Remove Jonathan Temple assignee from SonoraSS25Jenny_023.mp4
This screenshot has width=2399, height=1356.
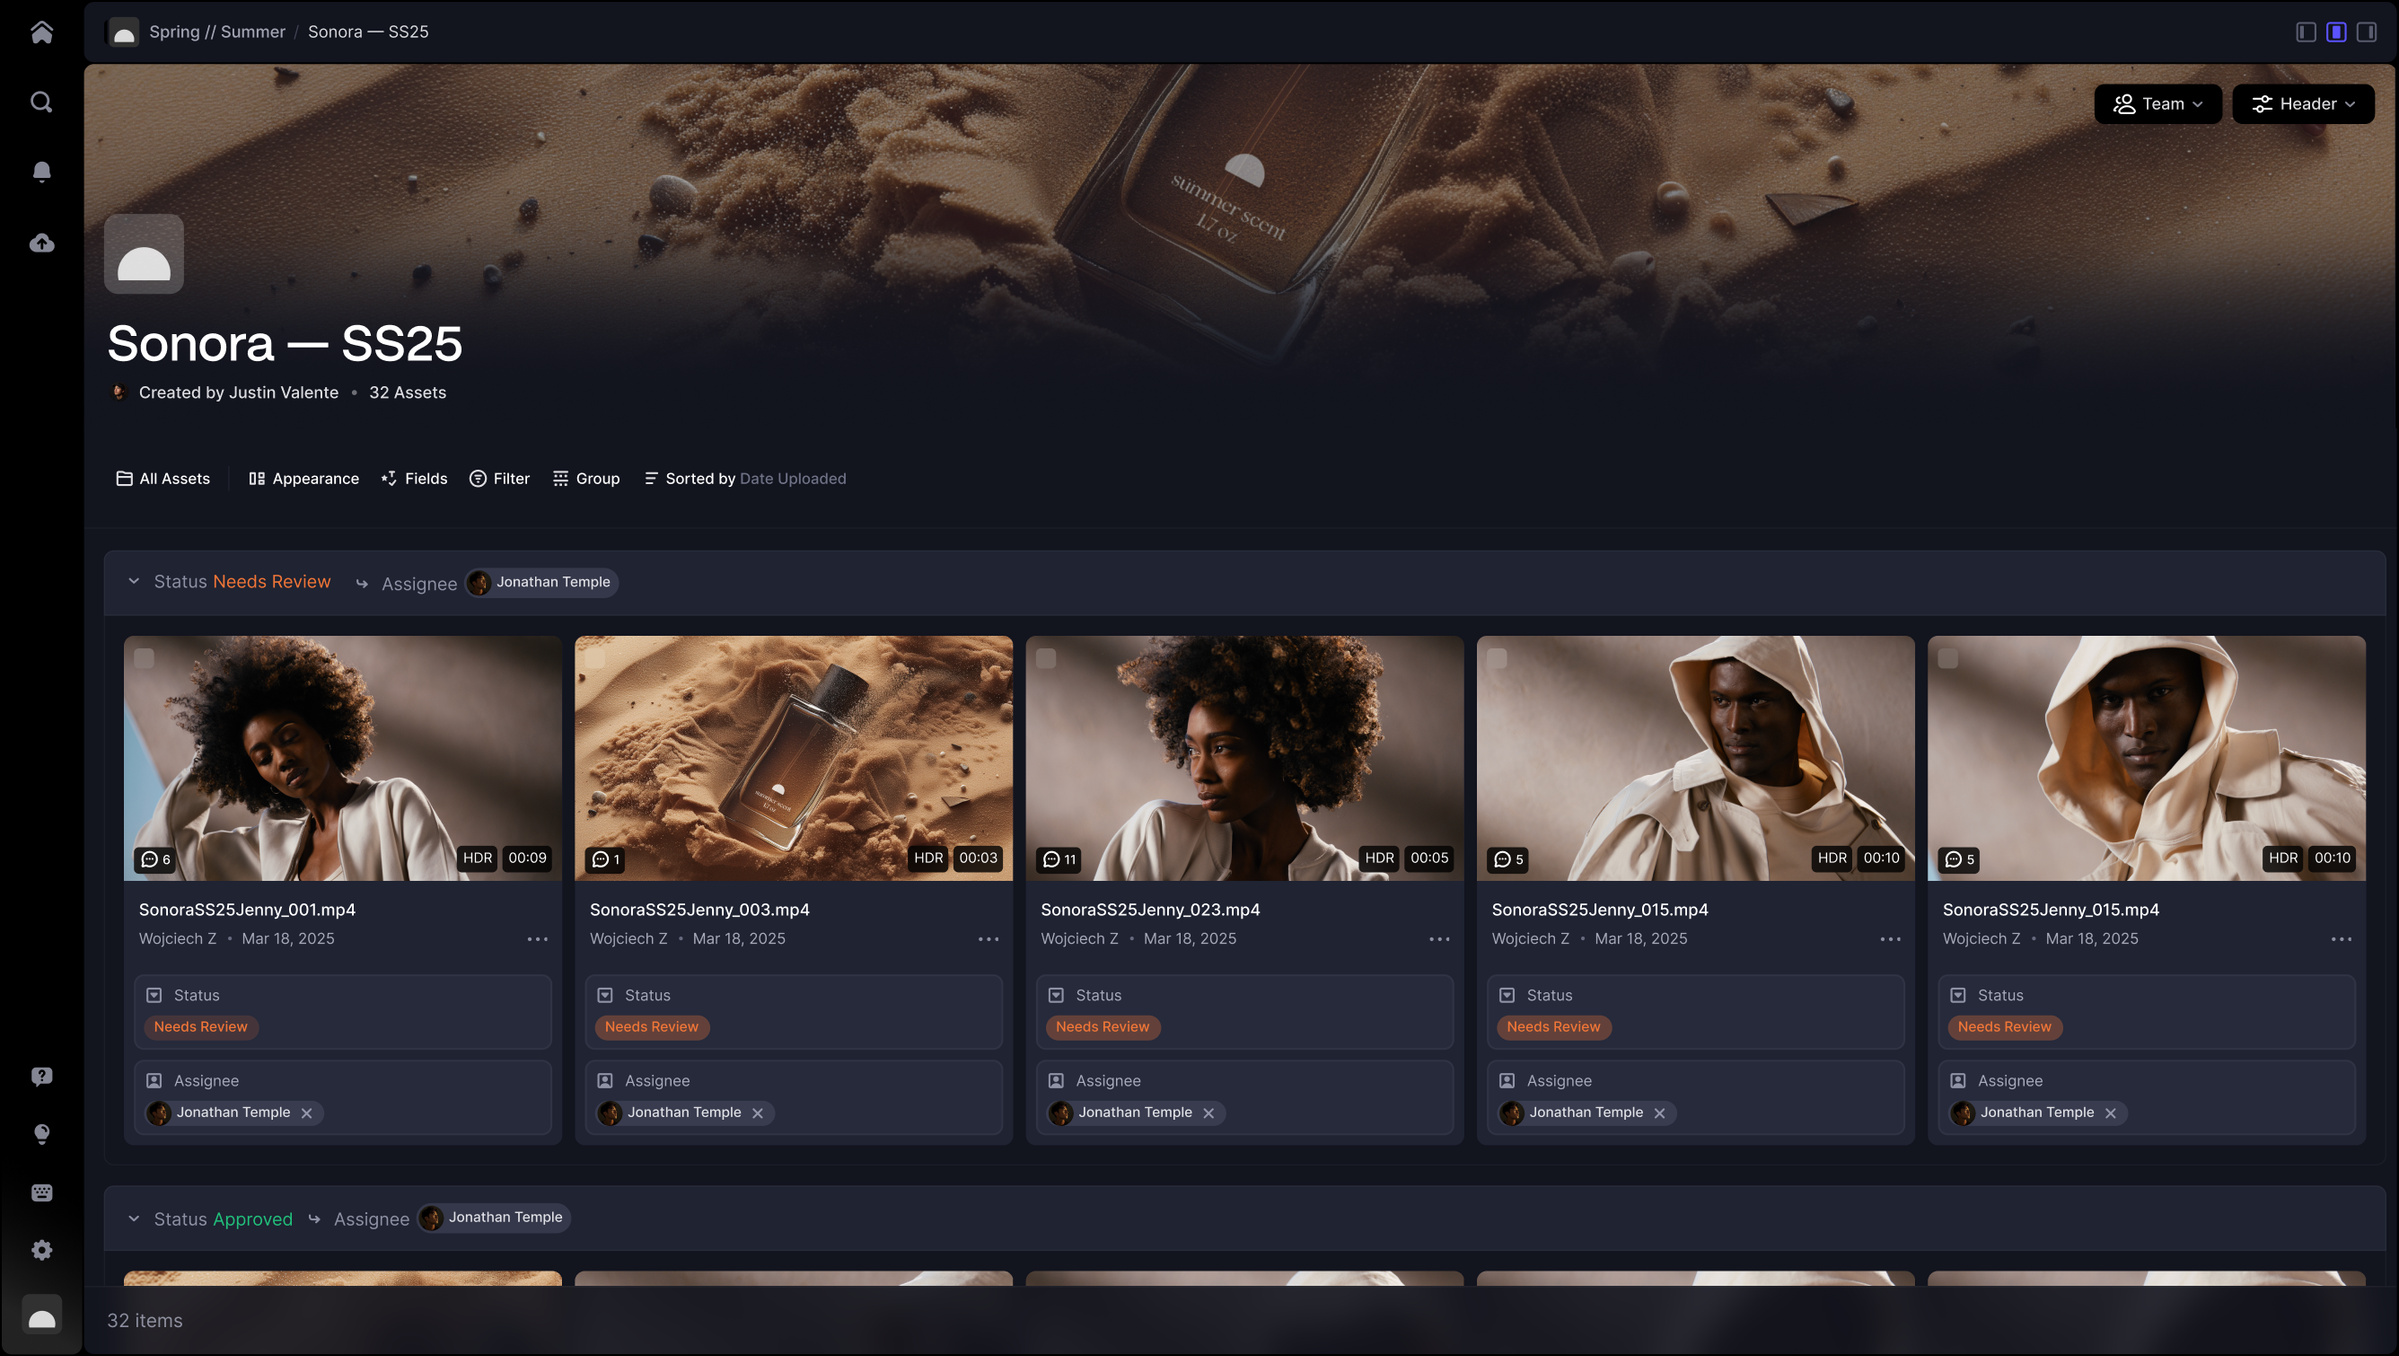click(1208, 1113)
